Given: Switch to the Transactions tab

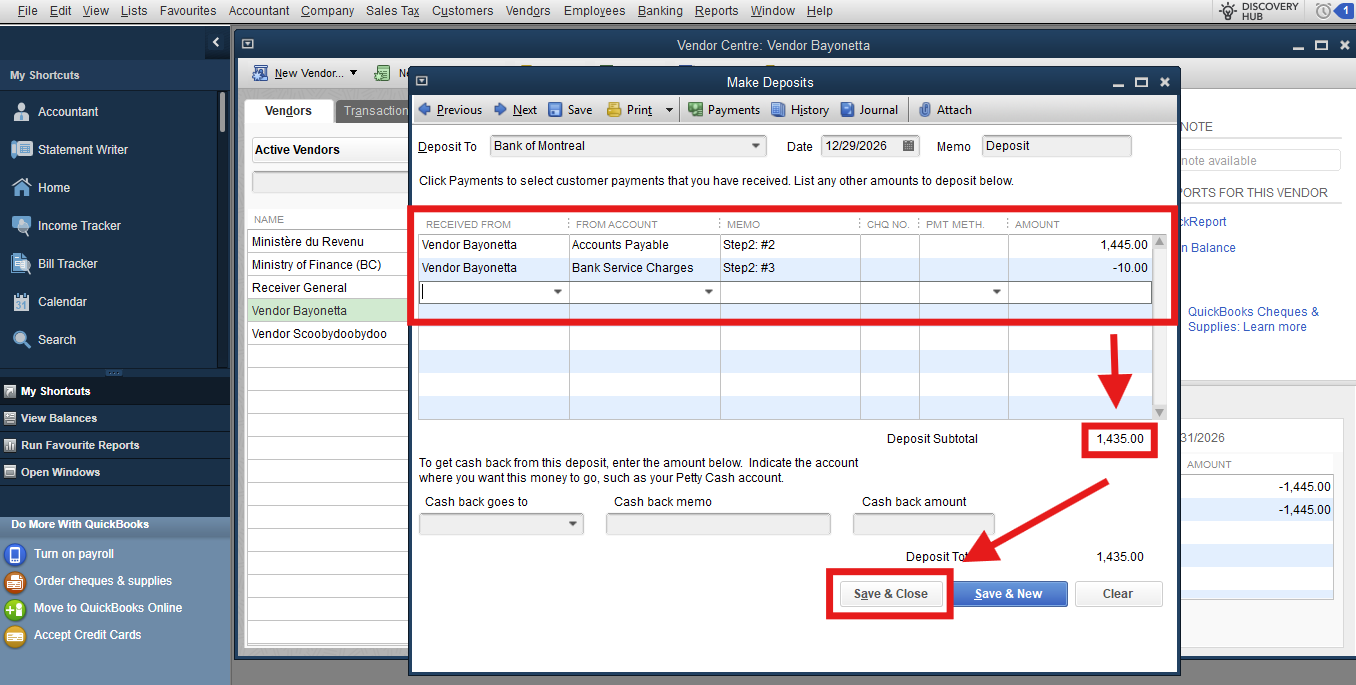Looking at the screenshot, I should tap(373, 111).
